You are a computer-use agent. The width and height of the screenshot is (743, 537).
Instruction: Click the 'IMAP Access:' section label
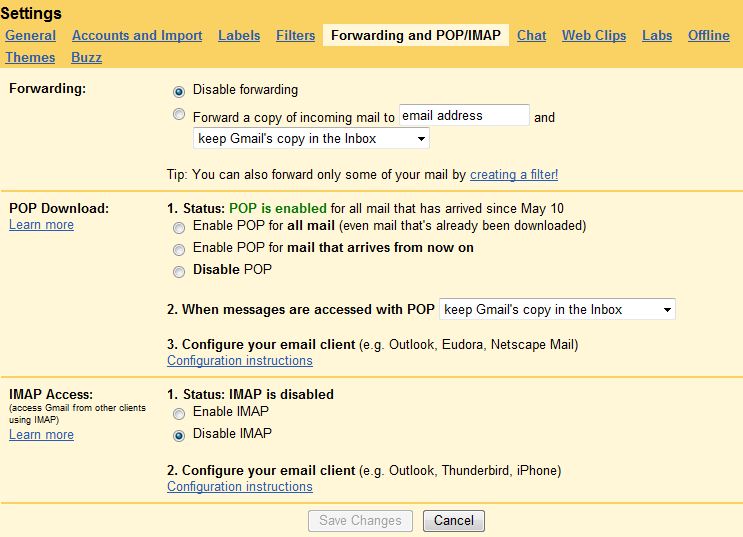(51, 394)
